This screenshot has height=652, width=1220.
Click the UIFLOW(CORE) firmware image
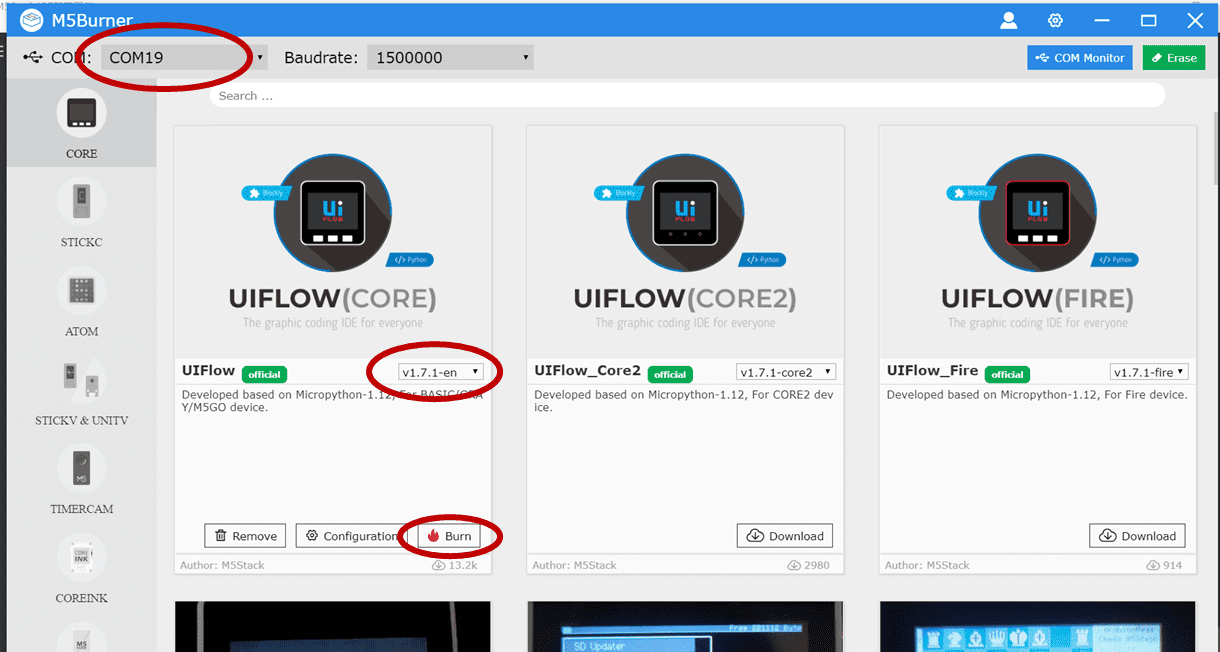point(333,242)
